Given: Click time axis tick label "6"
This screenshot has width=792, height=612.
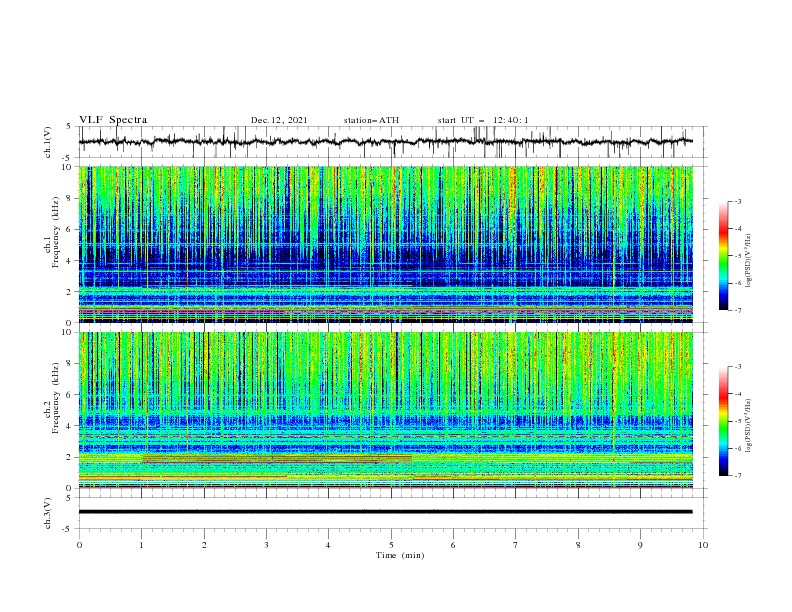Looking at the screenshot, I should pos(453,545).
